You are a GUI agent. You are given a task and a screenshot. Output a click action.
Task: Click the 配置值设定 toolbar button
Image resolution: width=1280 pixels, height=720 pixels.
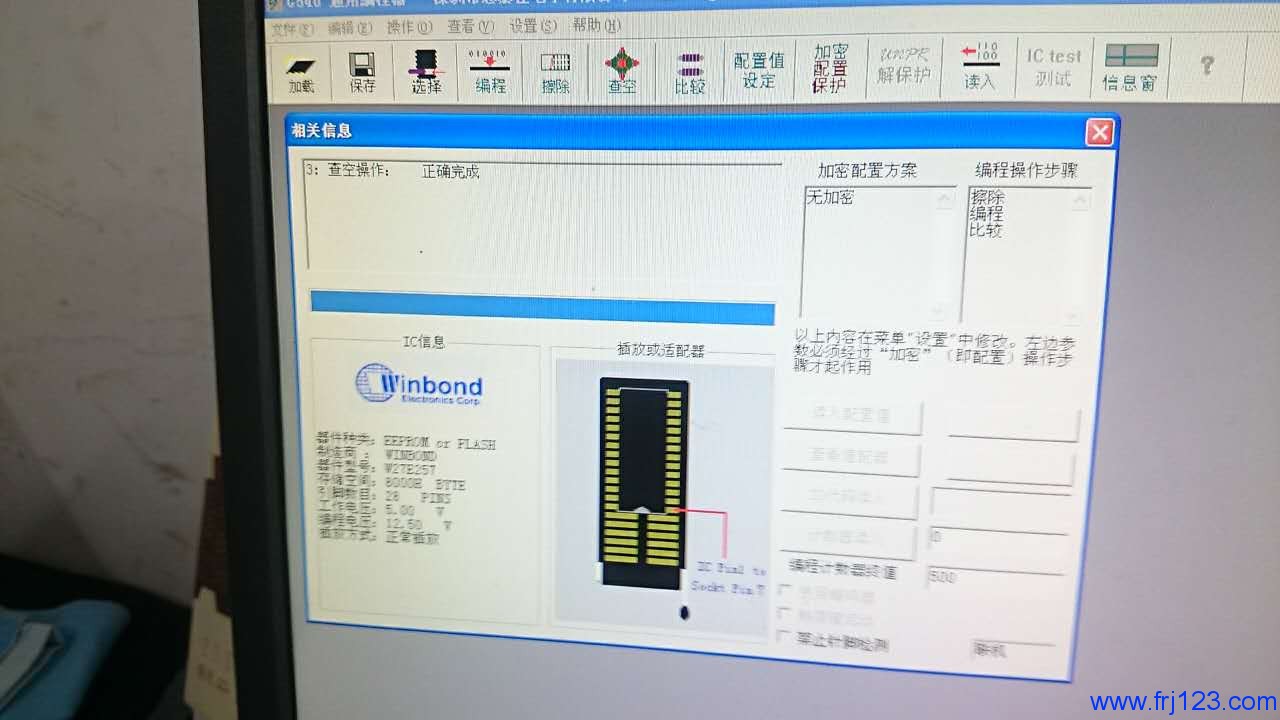759,70
